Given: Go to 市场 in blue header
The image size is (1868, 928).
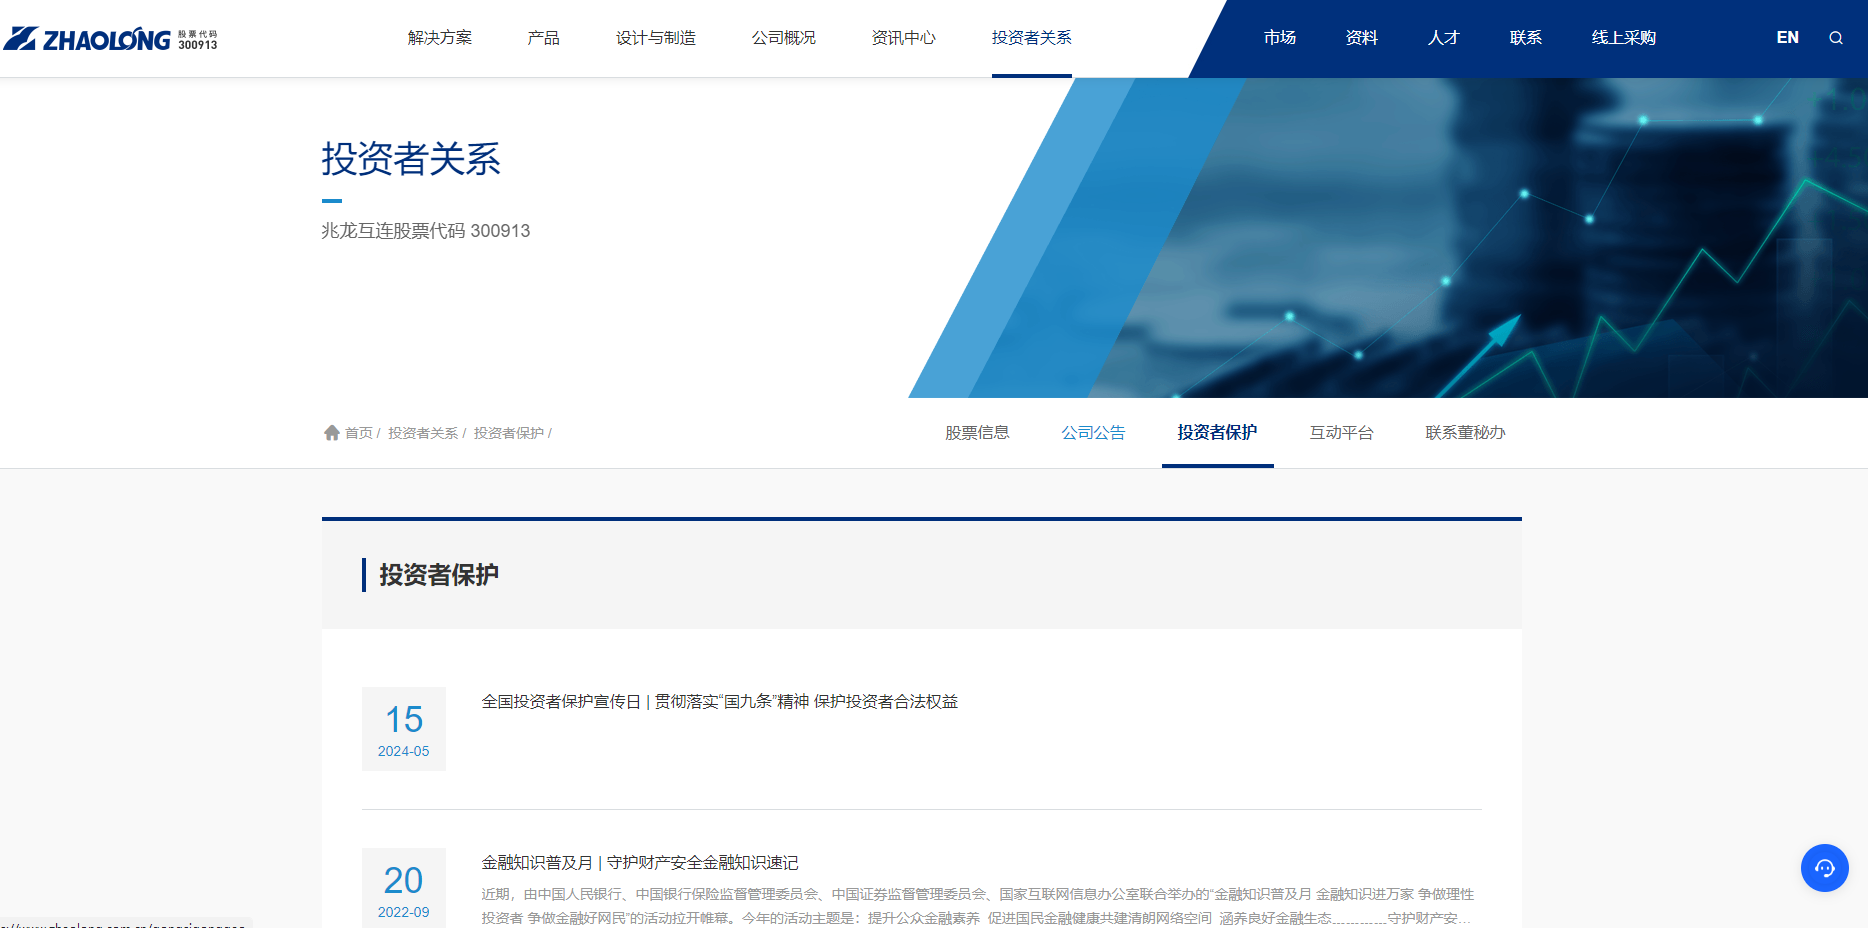Looking at the screenshot, I should 1279,38.
